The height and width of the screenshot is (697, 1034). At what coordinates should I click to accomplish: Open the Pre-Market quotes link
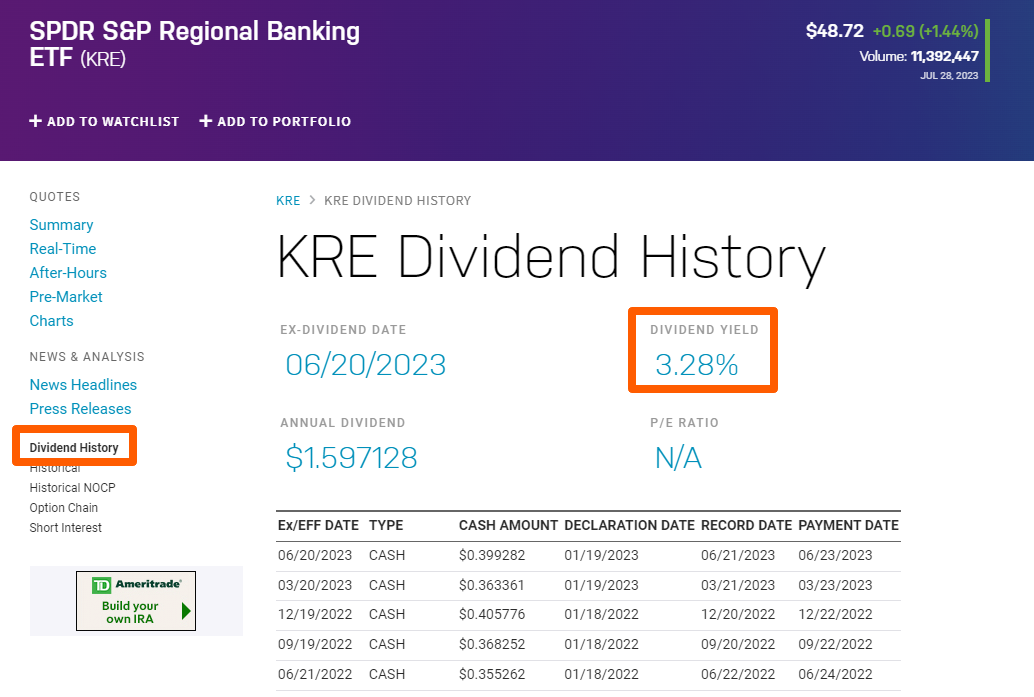(x=66, y=297)
